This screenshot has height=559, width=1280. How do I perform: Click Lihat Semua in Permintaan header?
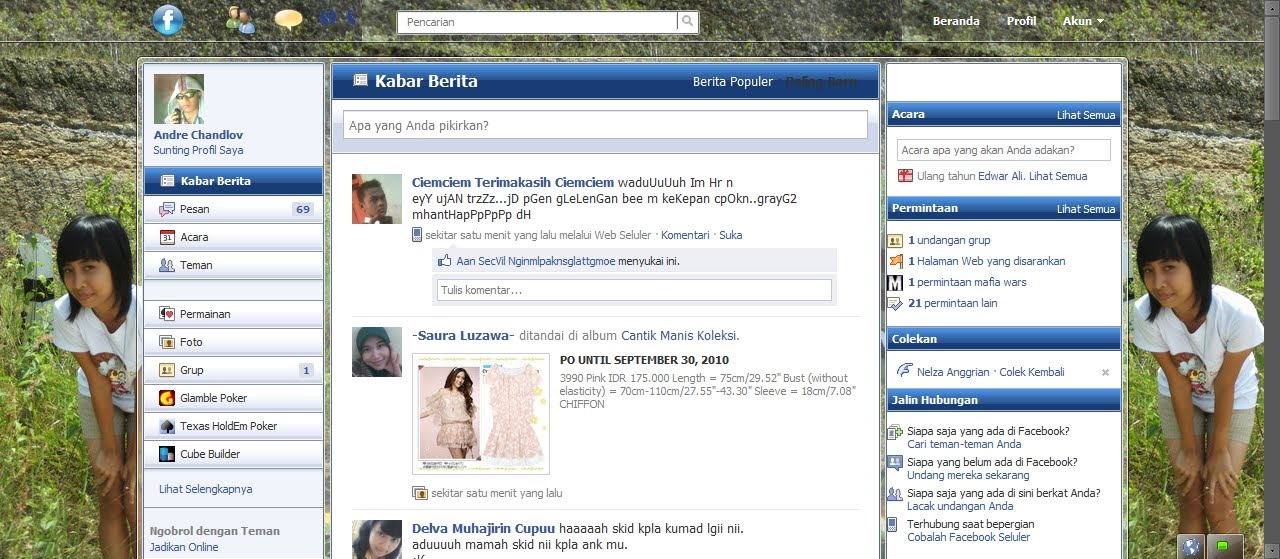tap(1086, 209)
